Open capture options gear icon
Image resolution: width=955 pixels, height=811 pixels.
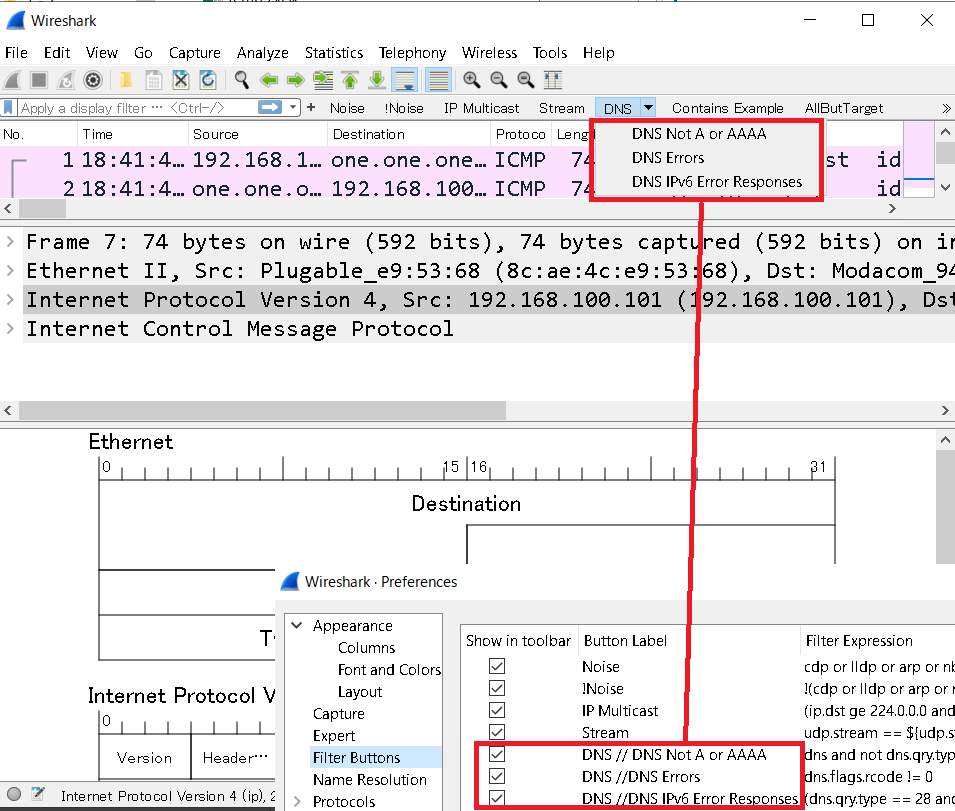(x=93, y=80)
